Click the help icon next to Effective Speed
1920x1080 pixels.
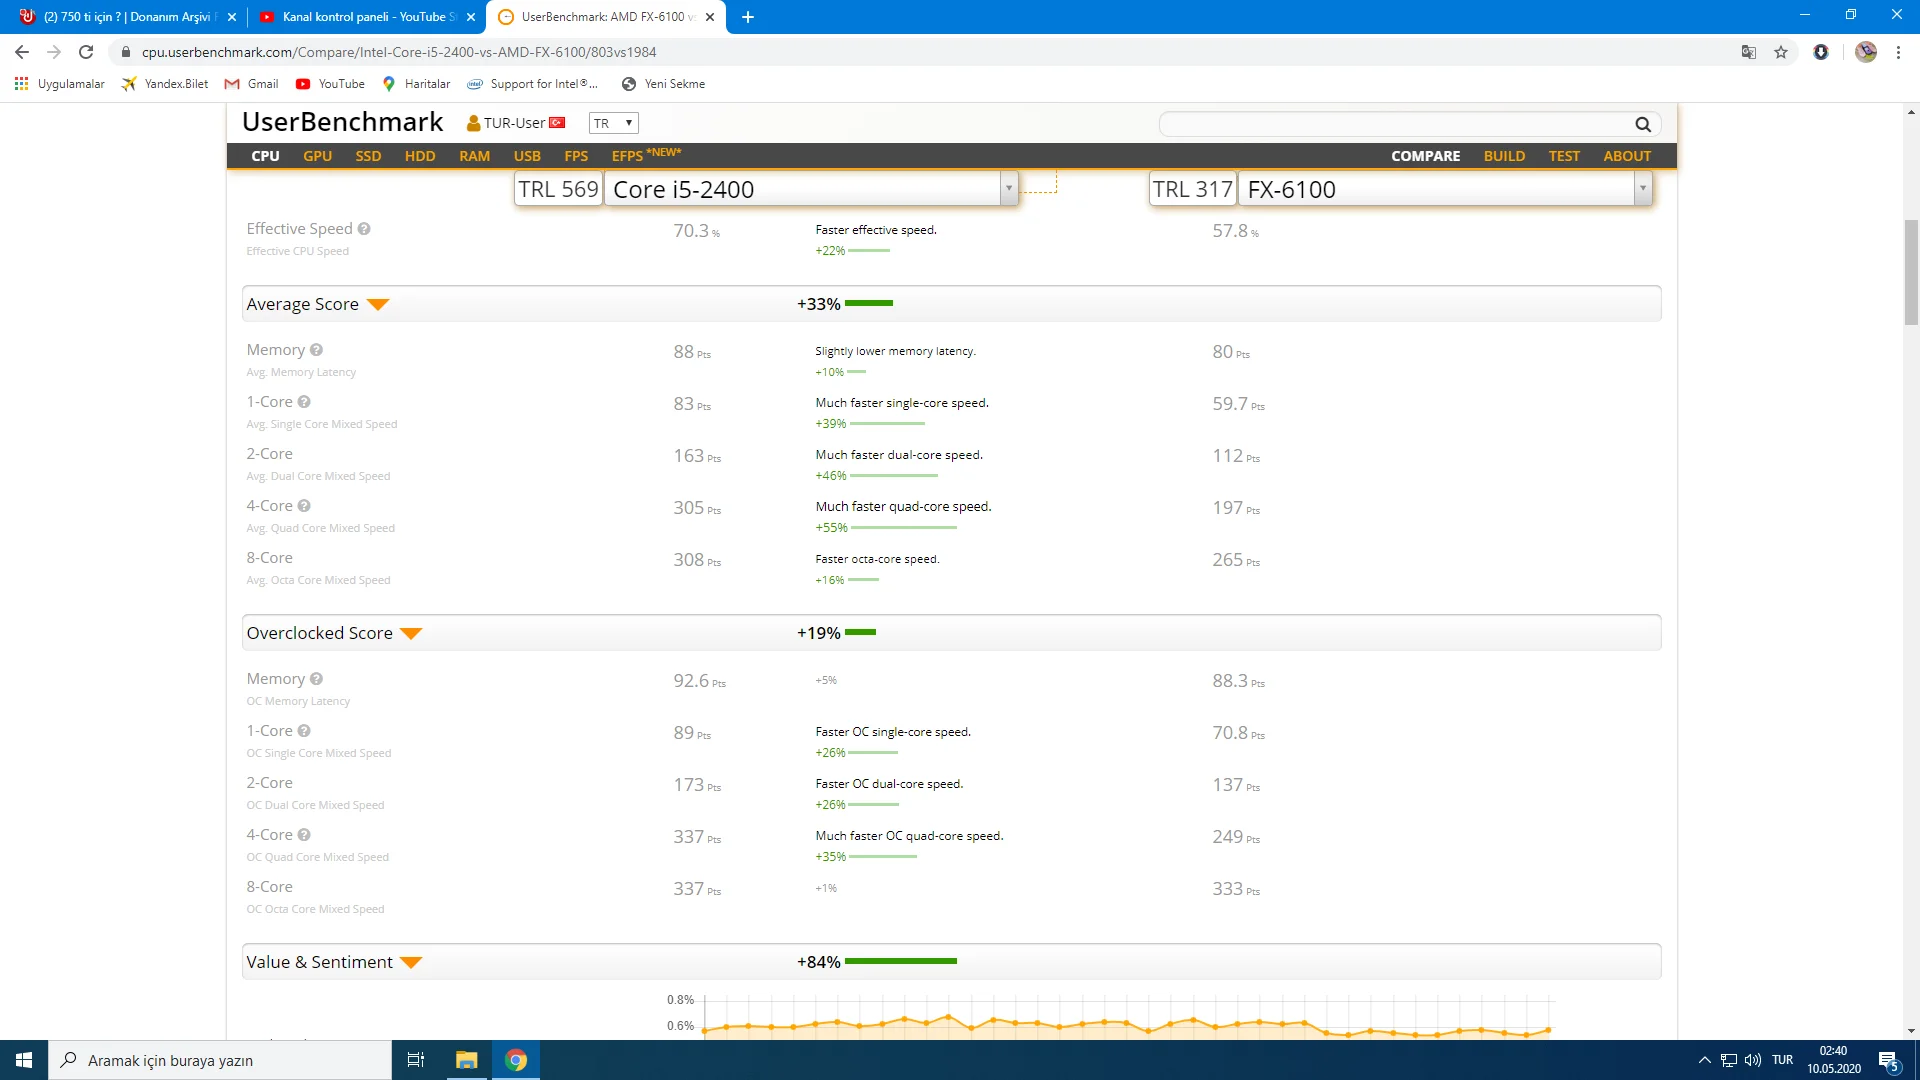pos(364,229)
